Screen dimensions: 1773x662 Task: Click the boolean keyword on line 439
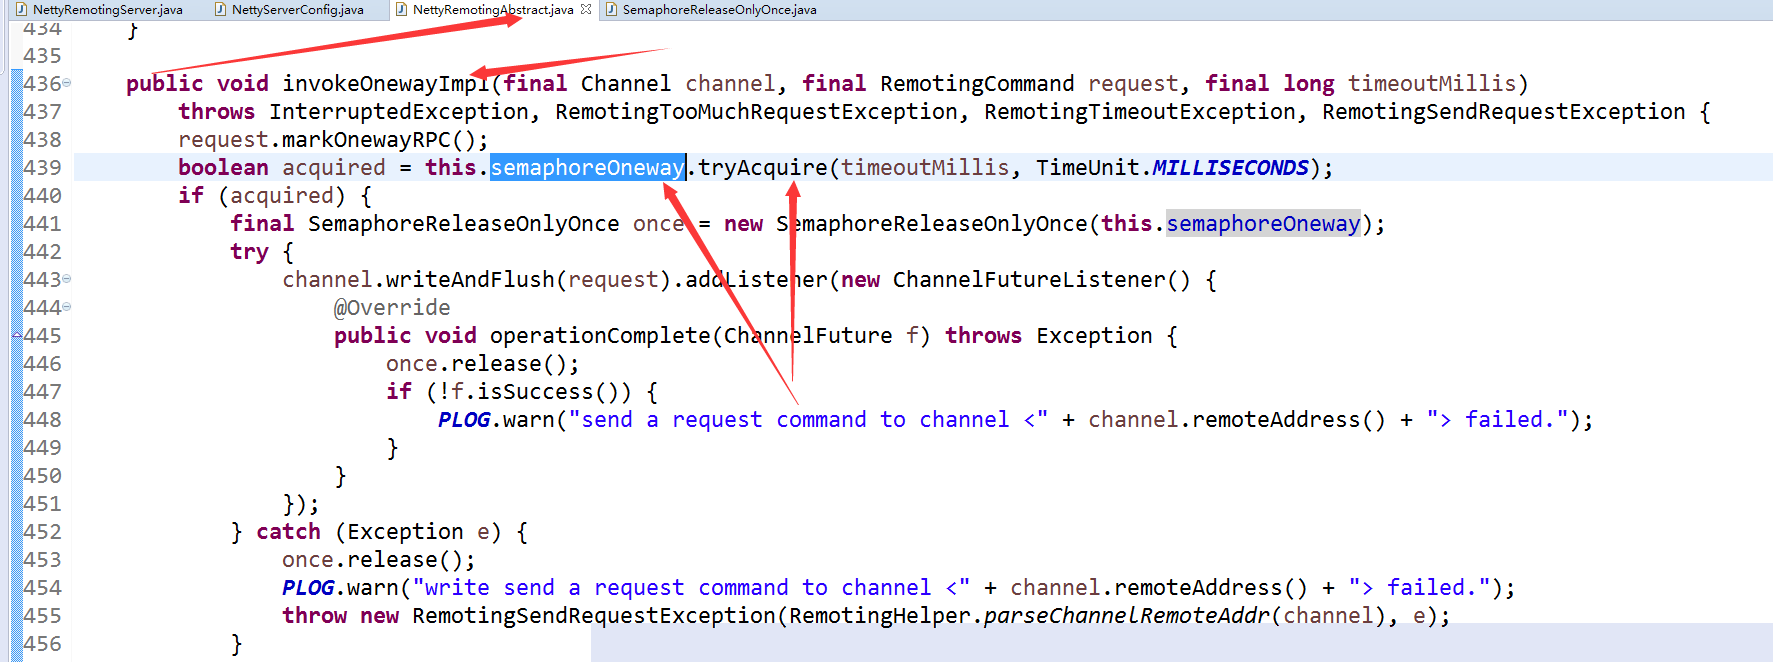pos(223,168)
